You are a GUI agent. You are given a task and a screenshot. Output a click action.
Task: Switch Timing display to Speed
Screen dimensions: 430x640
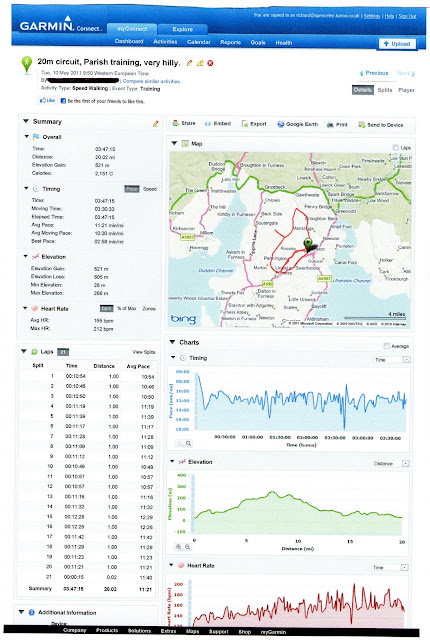coord(150,189)
